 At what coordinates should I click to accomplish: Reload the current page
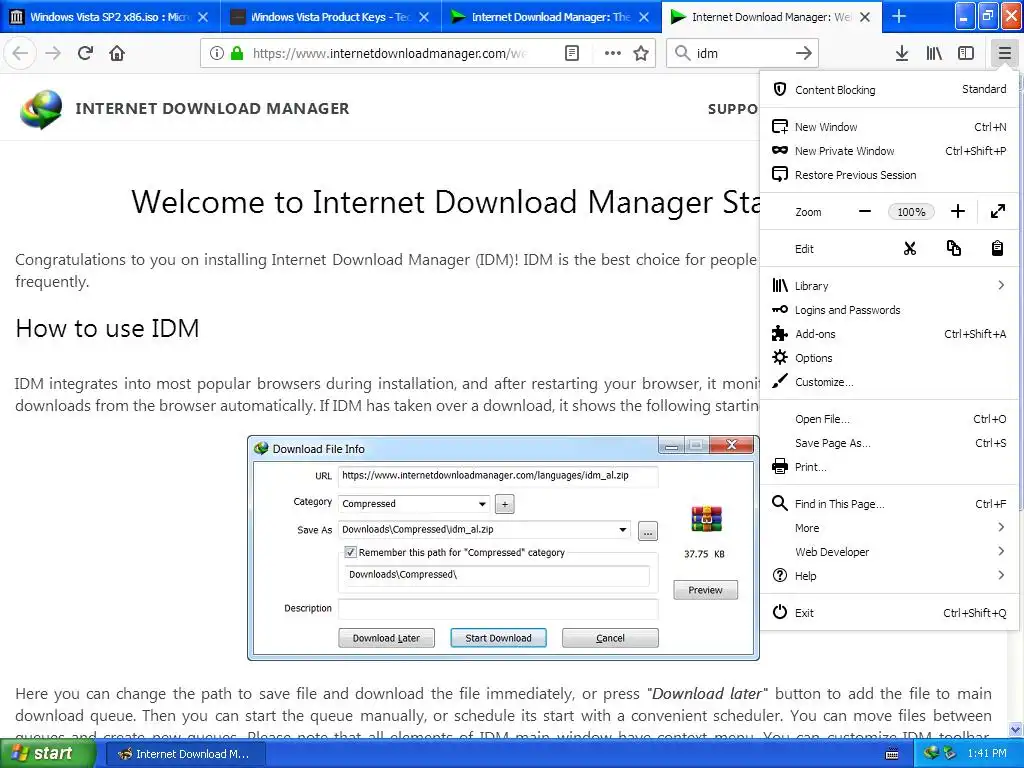(85, 53)
